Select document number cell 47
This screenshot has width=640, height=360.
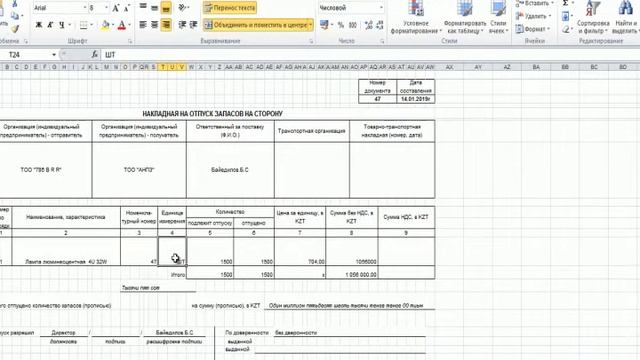(378, 99)
